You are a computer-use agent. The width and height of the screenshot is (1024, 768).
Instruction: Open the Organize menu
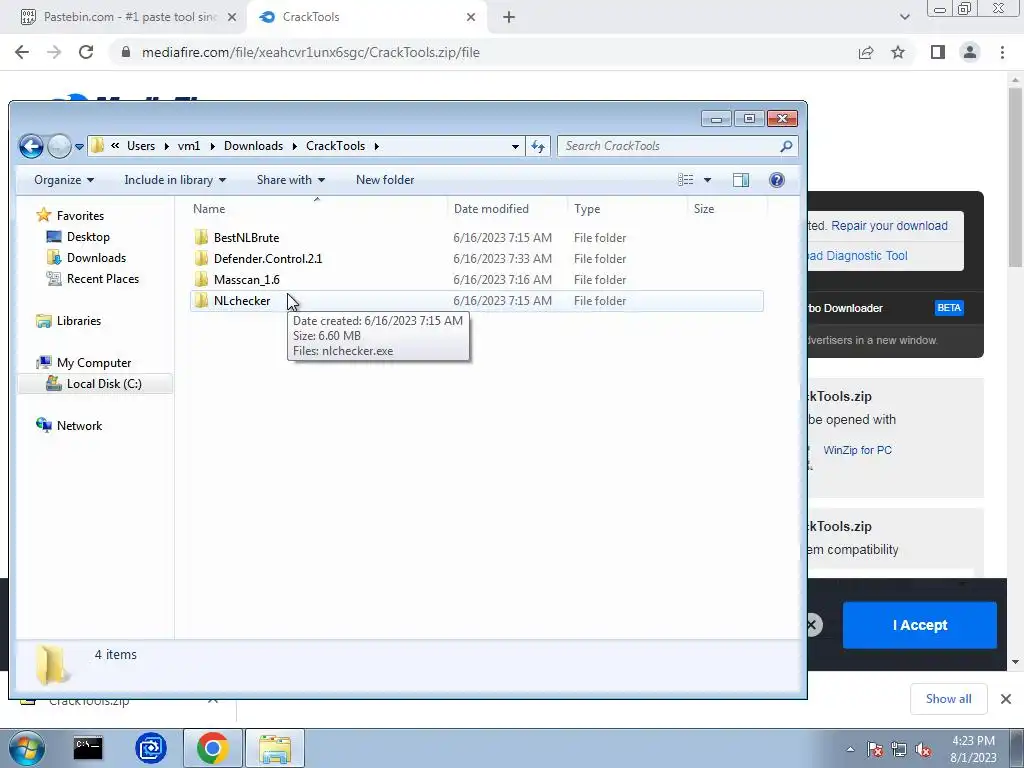[64, 180]
